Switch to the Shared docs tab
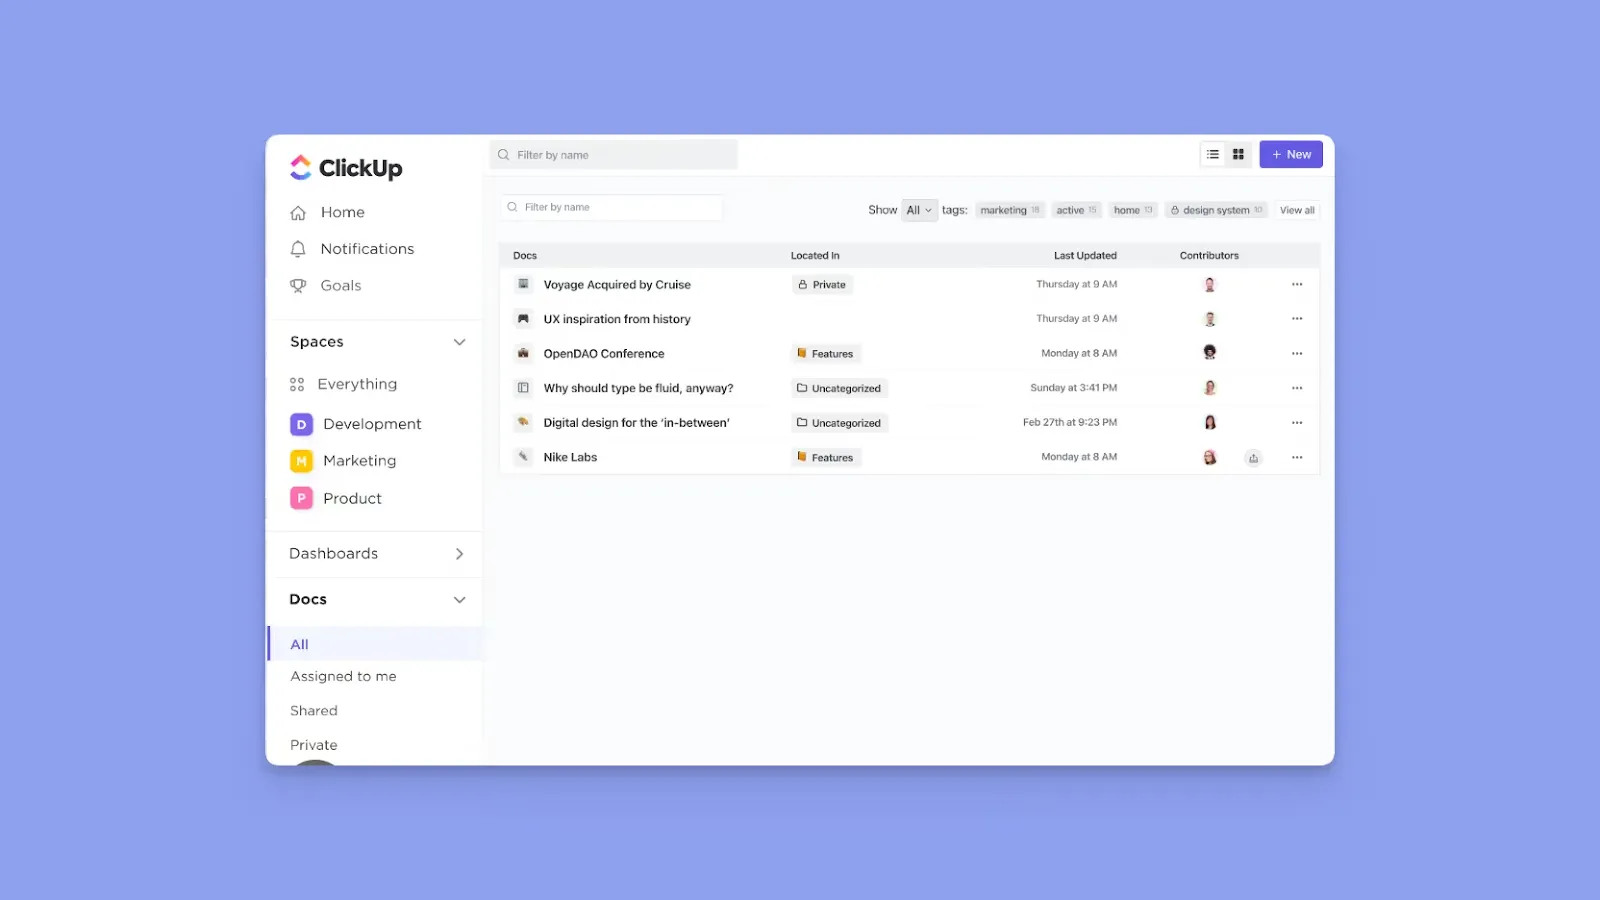Image resolution: width=1600 pixels, height=900 pixels. 313,710
